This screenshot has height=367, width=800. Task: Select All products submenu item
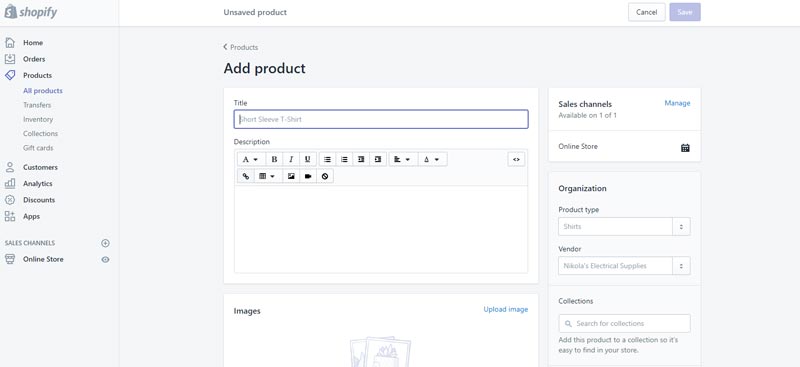point(43,91)
